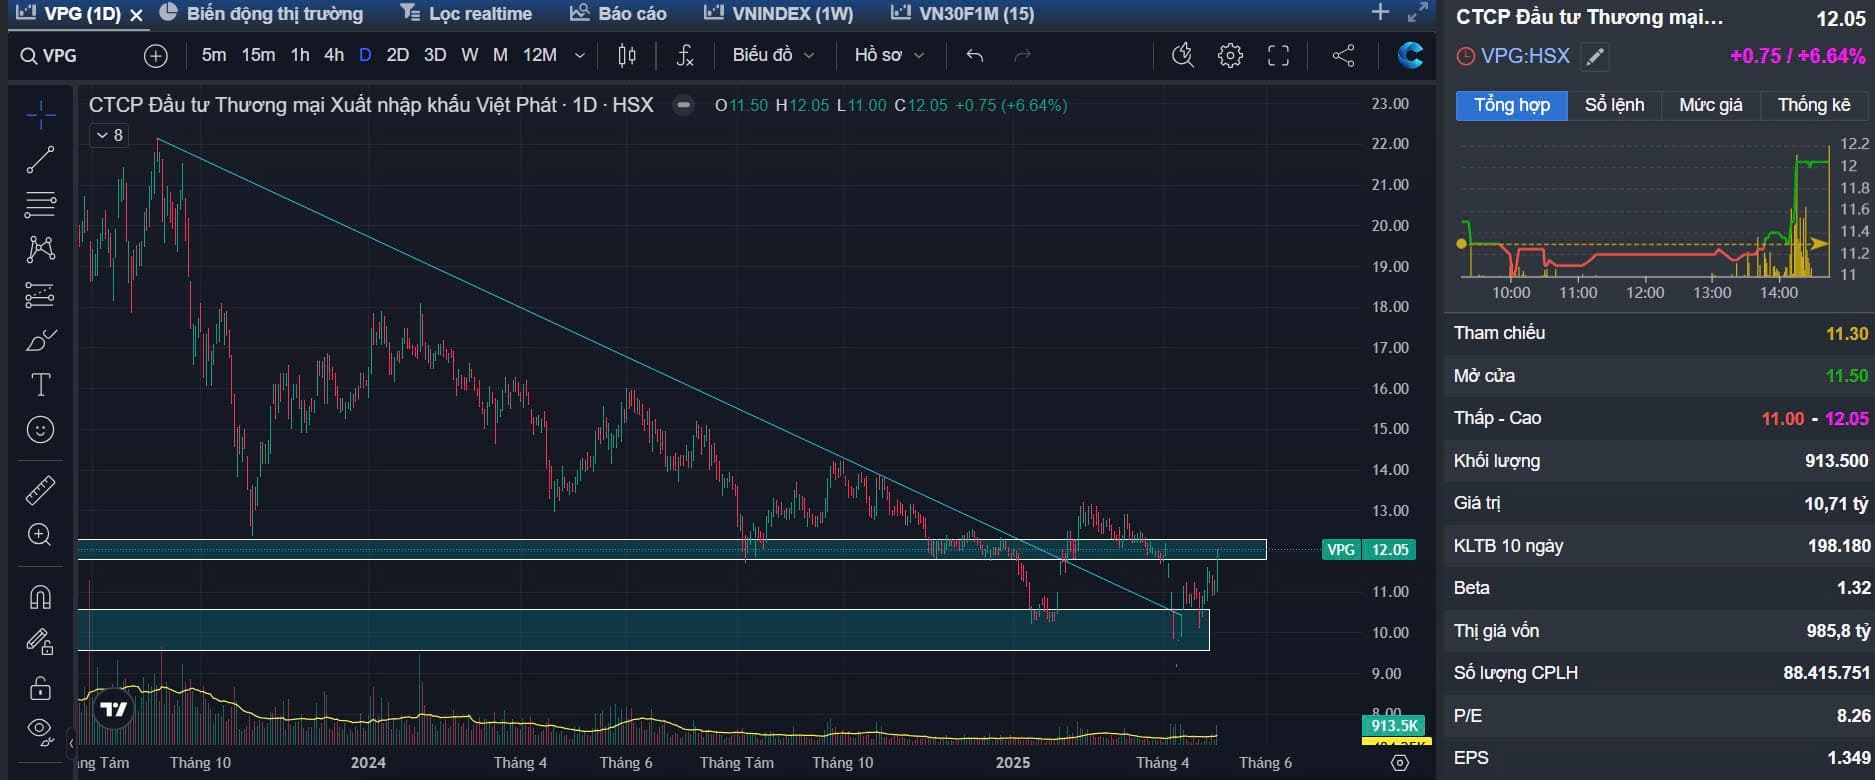
Task: Click the Khối lượng value 913.500
Action: click(1836, 461)
